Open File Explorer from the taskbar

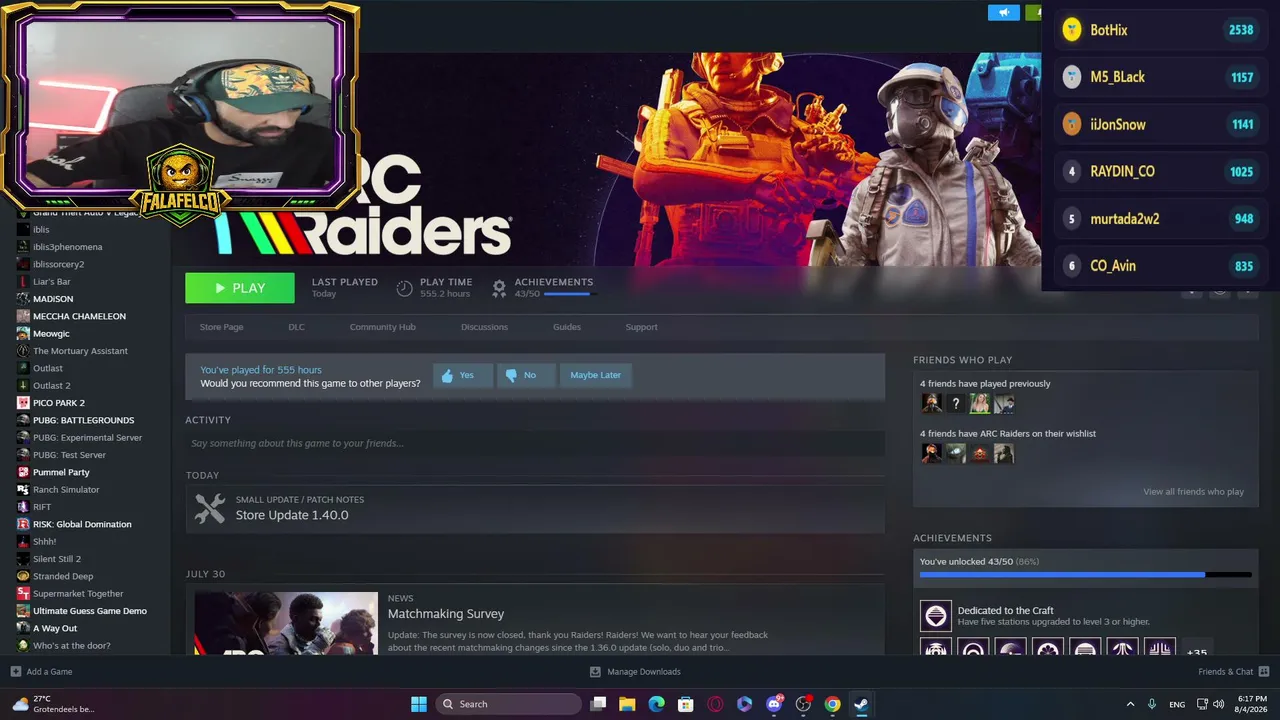(x=627, y=704)
